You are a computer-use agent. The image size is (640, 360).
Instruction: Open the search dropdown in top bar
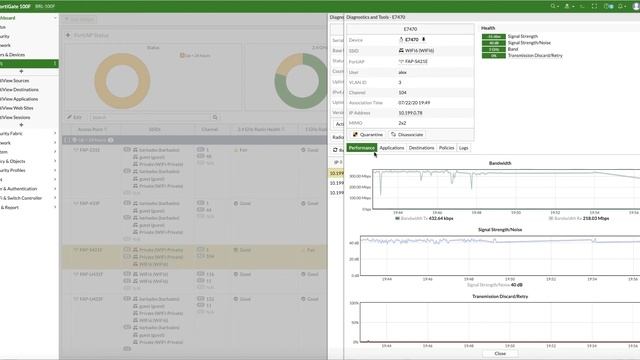click(554, 6)
